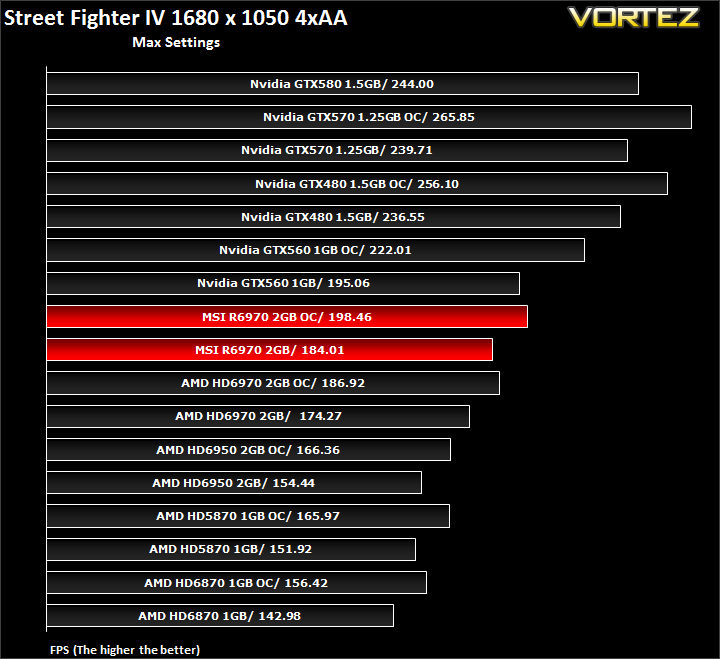
Task: Select the AMD HD5870 1GB 151.92 bar
Action: point(231,549)
